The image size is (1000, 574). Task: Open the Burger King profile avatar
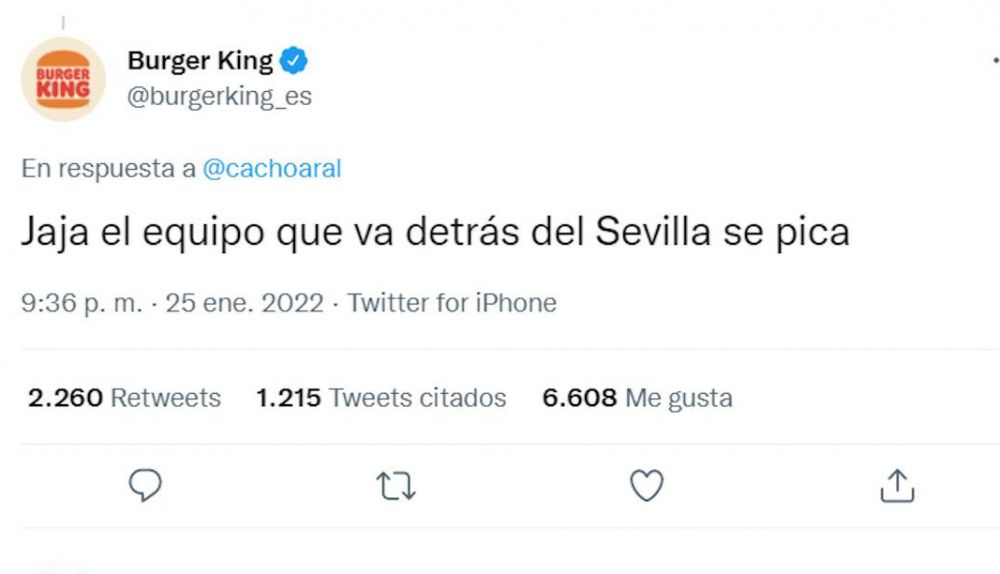point(63,80)
